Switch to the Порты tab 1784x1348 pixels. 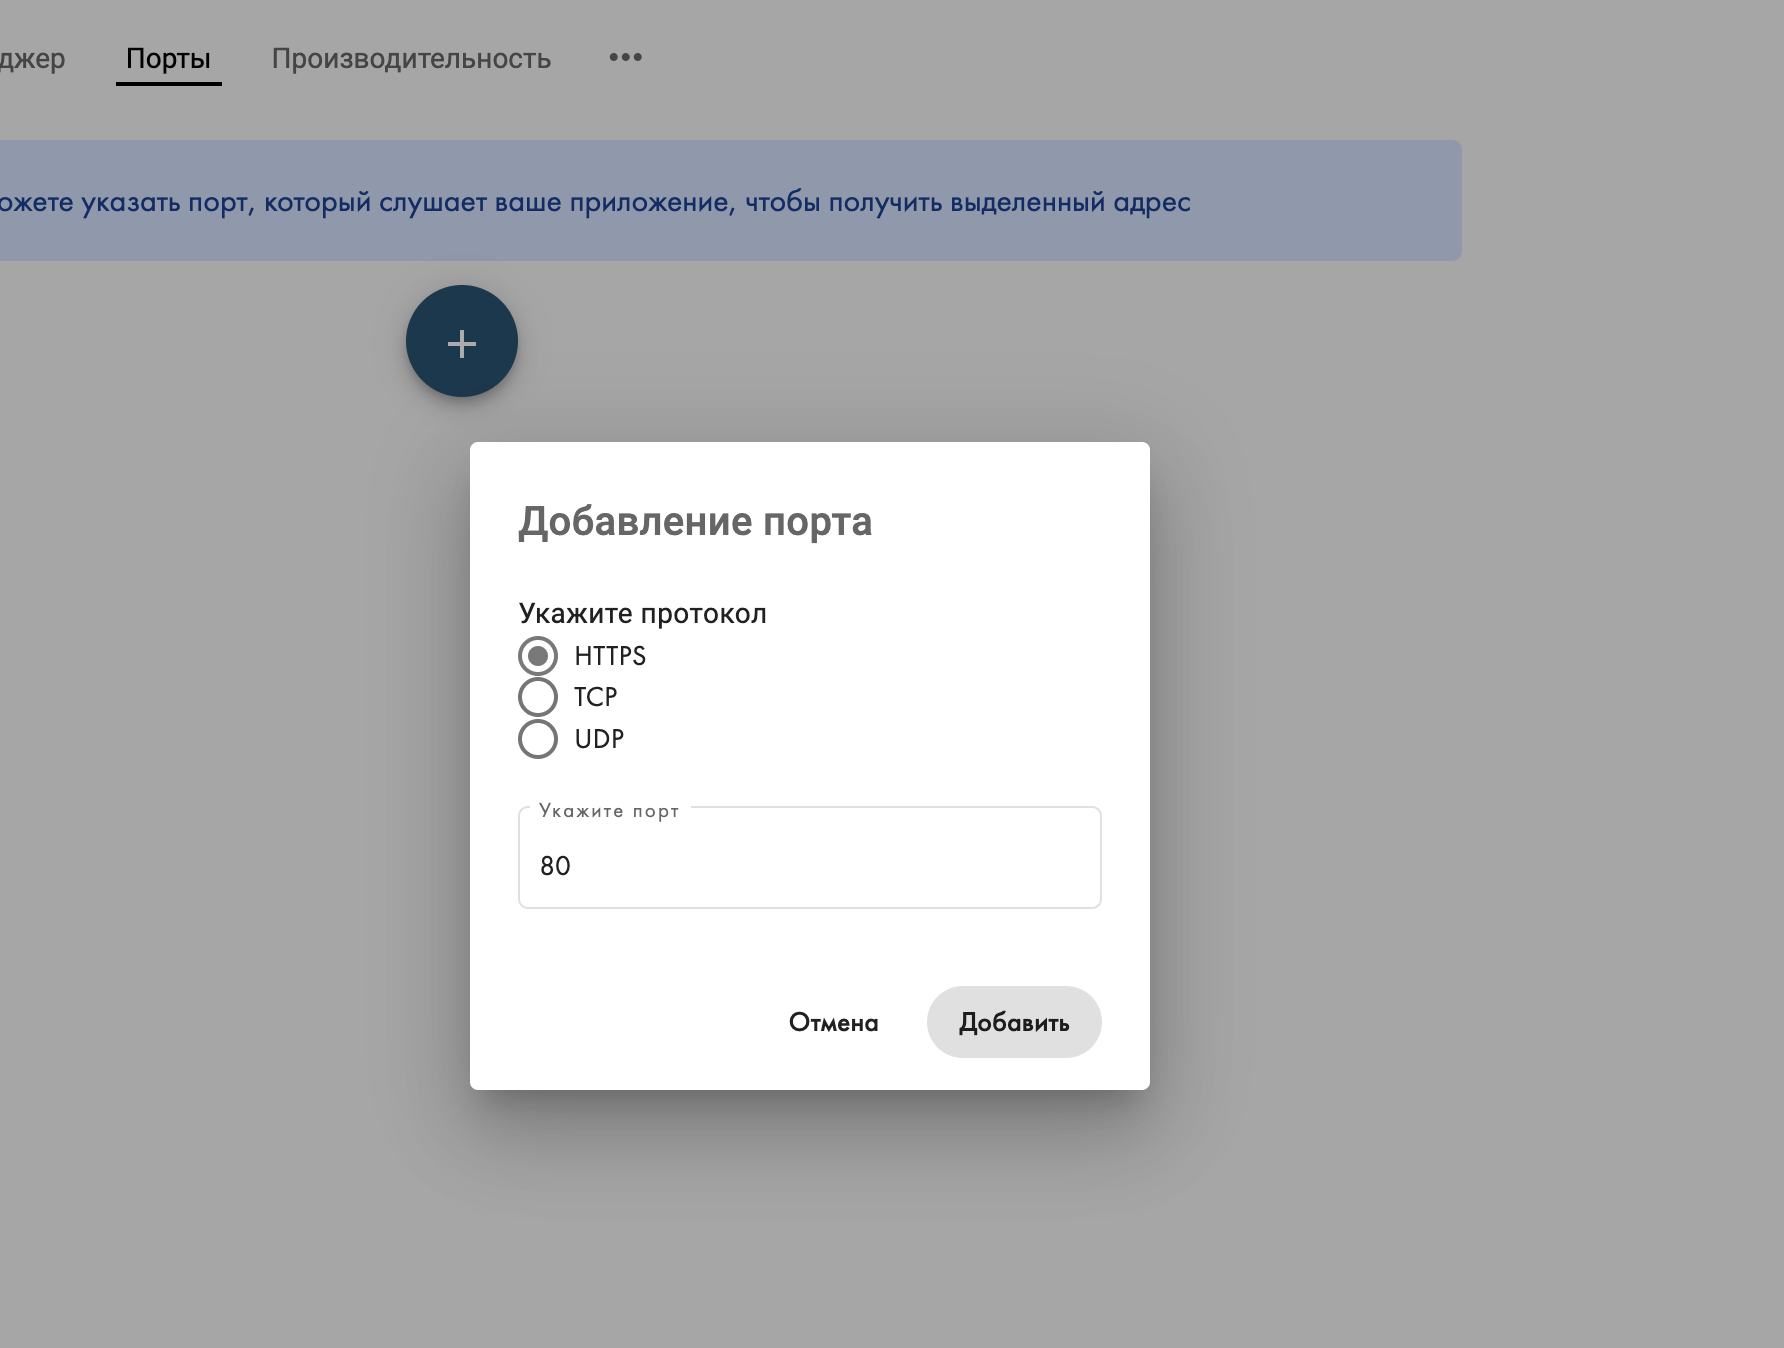[x=168, y=59]
